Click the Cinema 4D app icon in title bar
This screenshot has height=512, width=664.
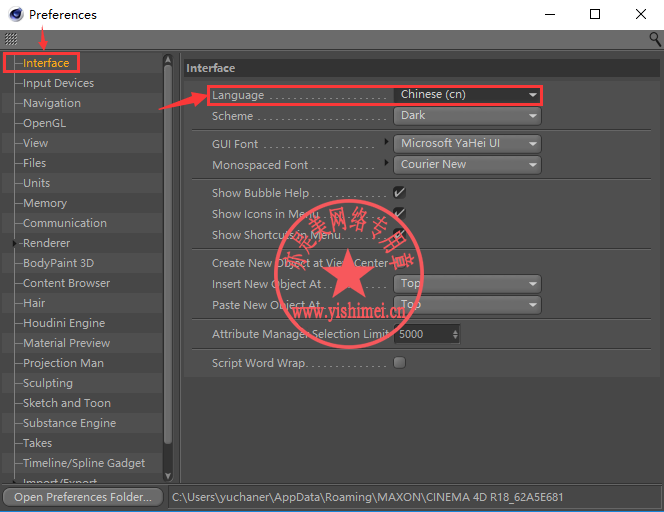tap(16, 14)
